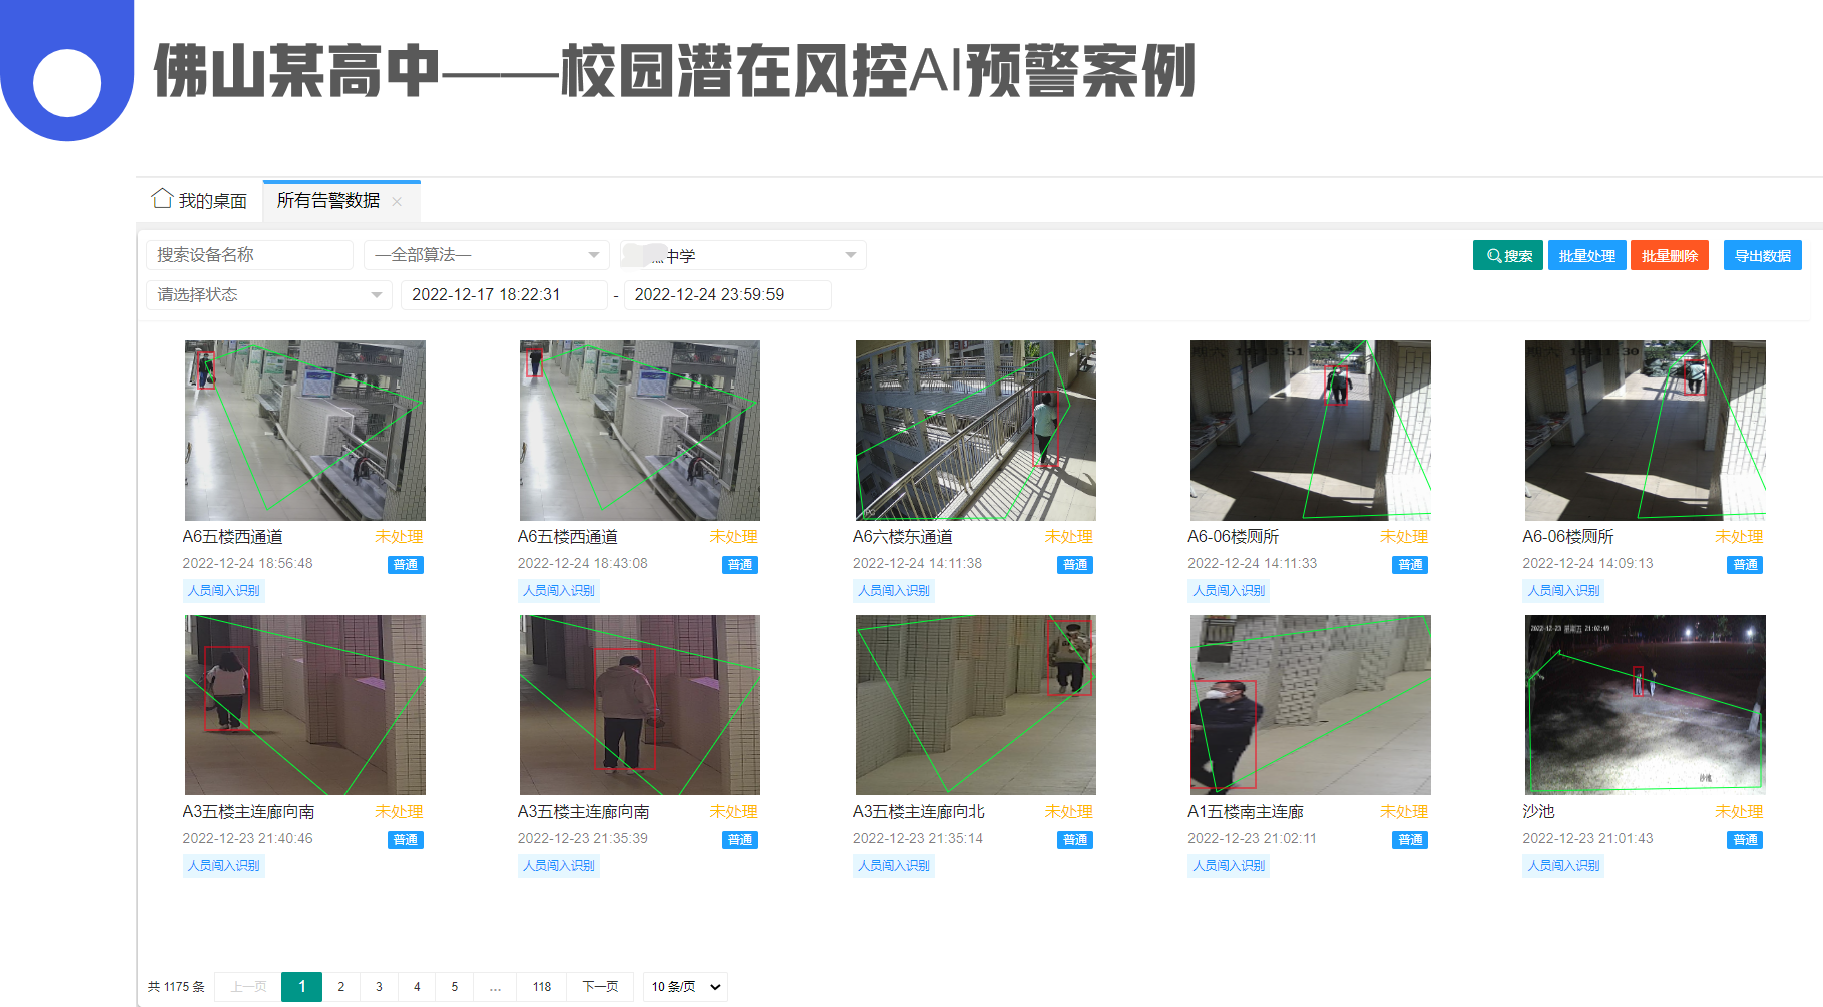This screenshot has height=1007, width=1823.
Task: Click 人员闯入识别 tag under A6六楼东通道
Action: tap(894, 591)
